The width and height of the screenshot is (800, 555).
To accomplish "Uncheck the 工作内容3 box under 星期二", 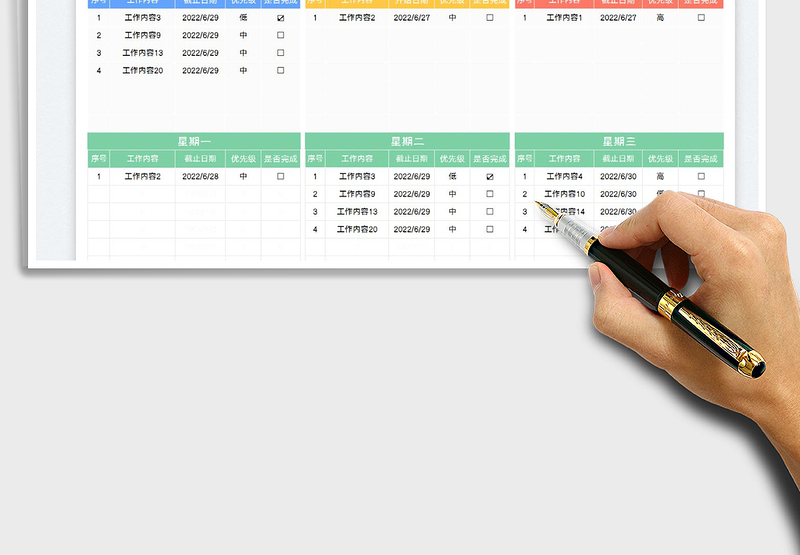I will coord(489,177).
